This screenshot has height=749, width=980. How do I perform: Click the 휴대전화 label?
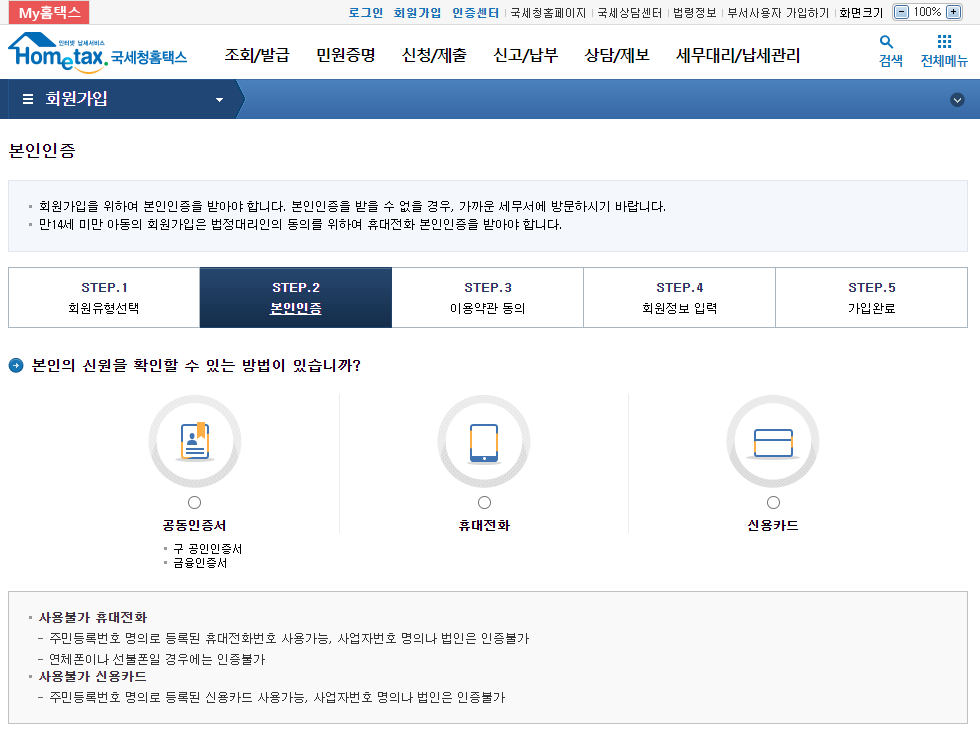484,525
